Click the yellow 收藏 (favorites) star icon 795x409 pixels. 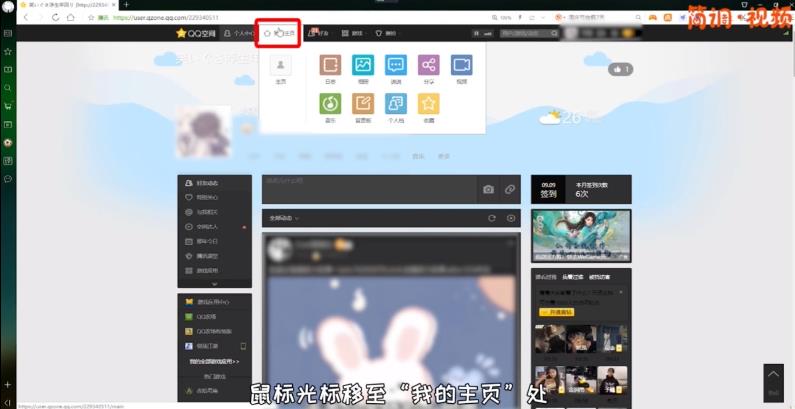point(428,103)
